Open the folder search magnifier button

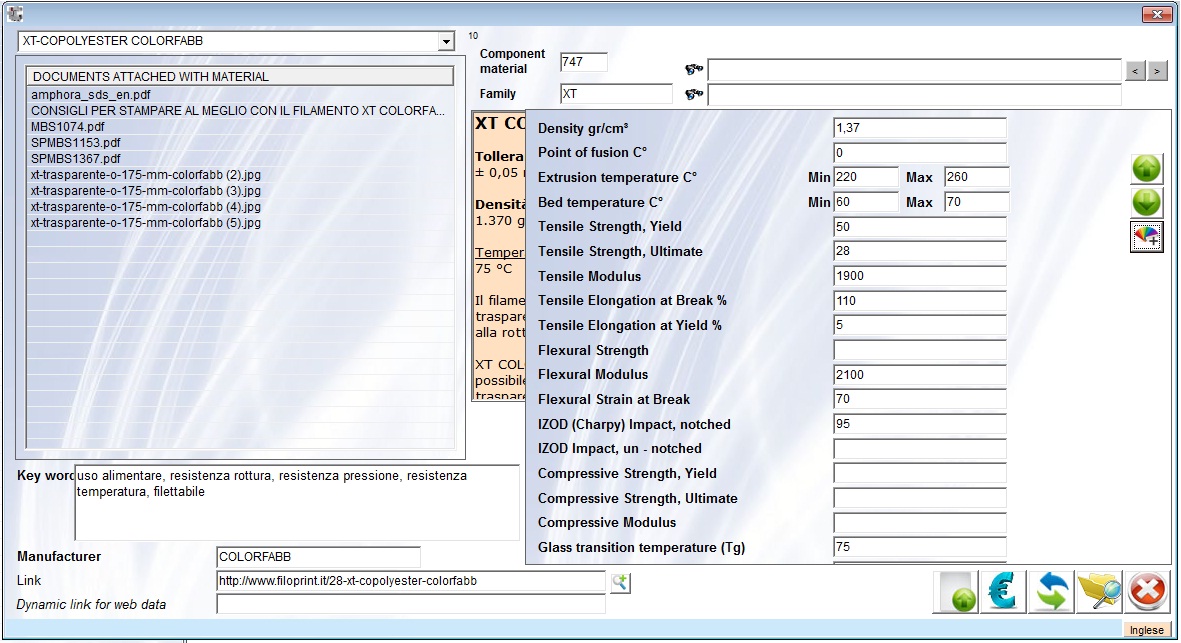[x=1099, y=592]
